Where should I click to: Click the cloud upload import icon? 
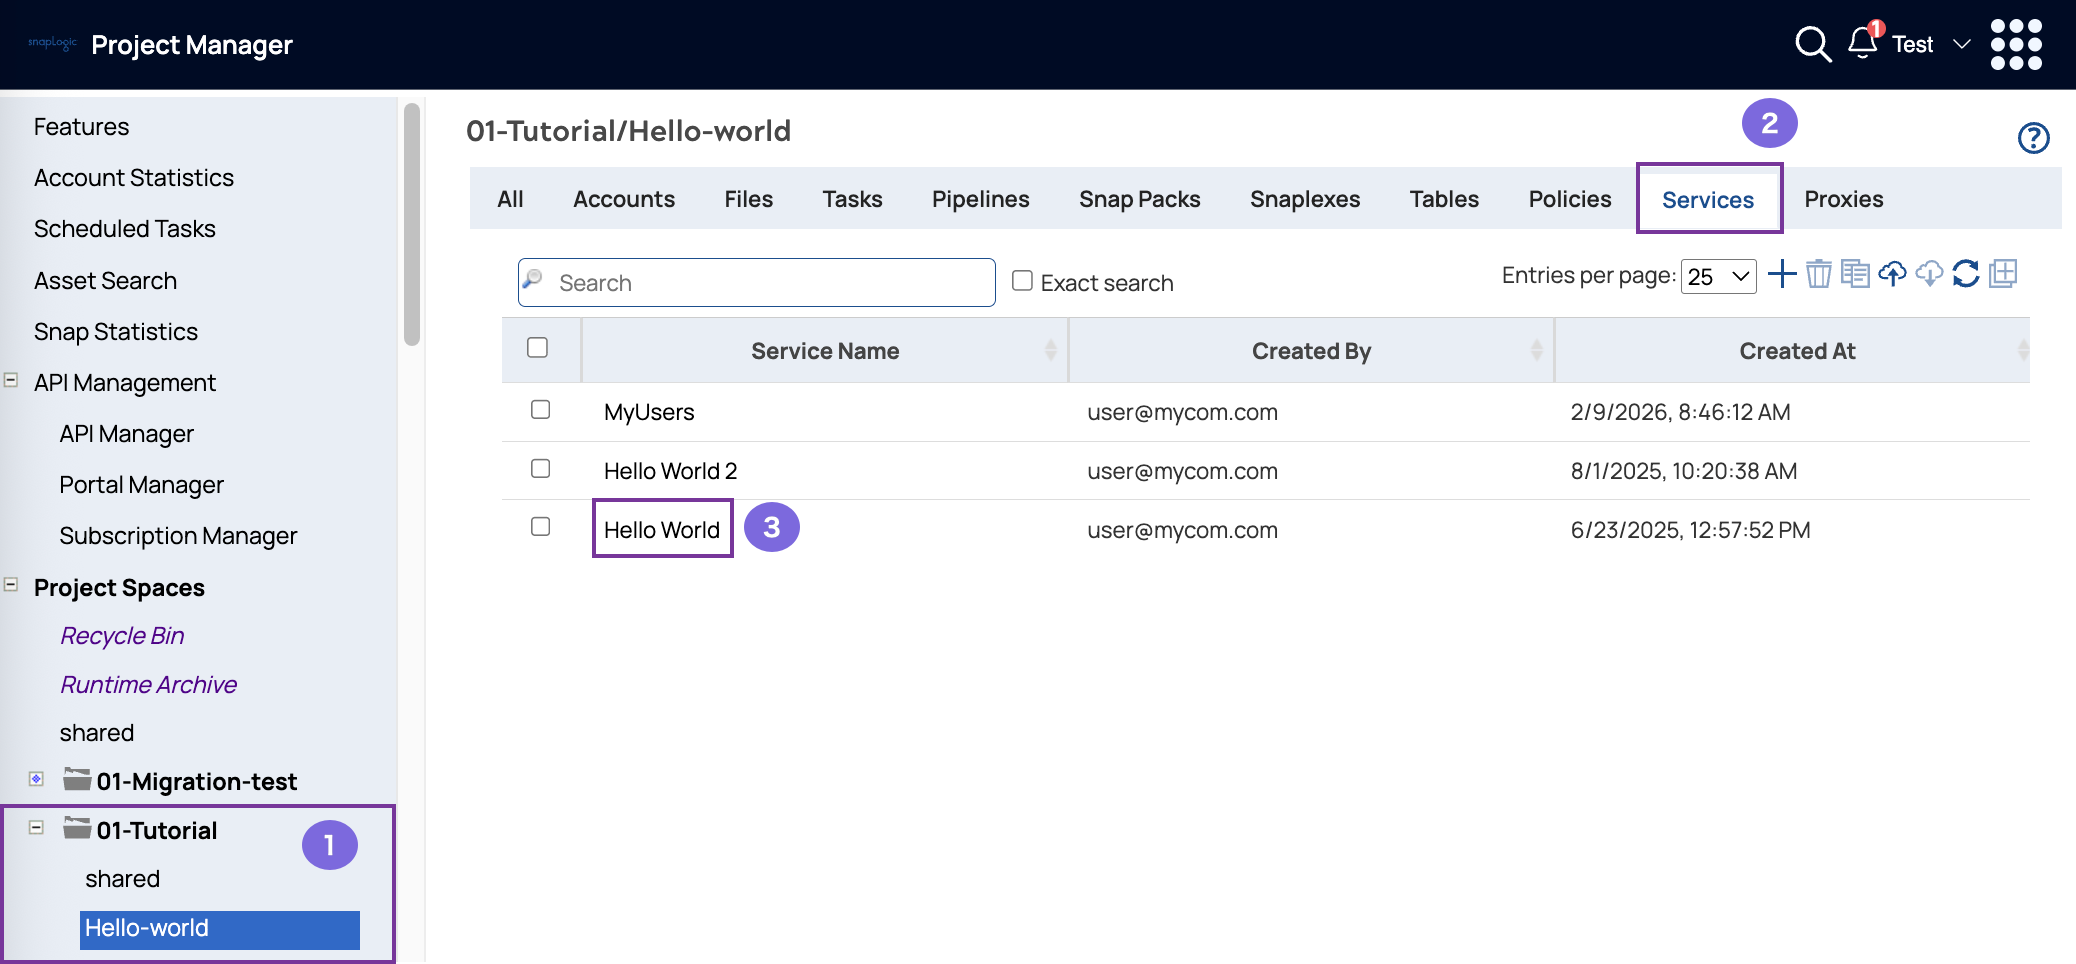coord(1892,273)
